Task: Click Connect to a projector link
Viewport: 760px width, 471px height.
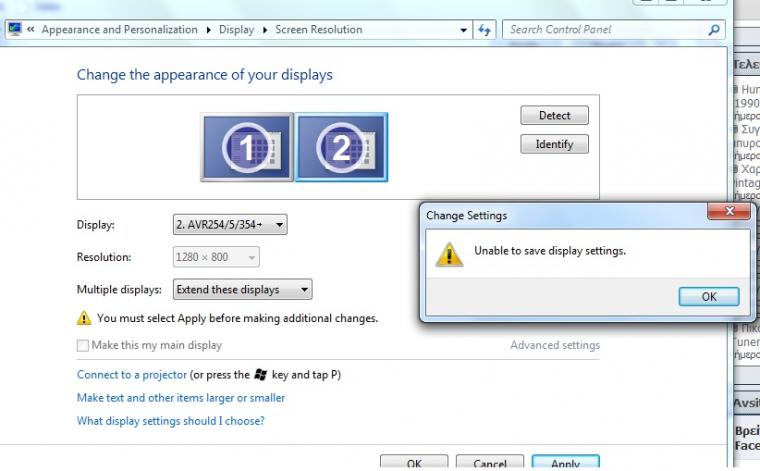Action: [132, 375]
